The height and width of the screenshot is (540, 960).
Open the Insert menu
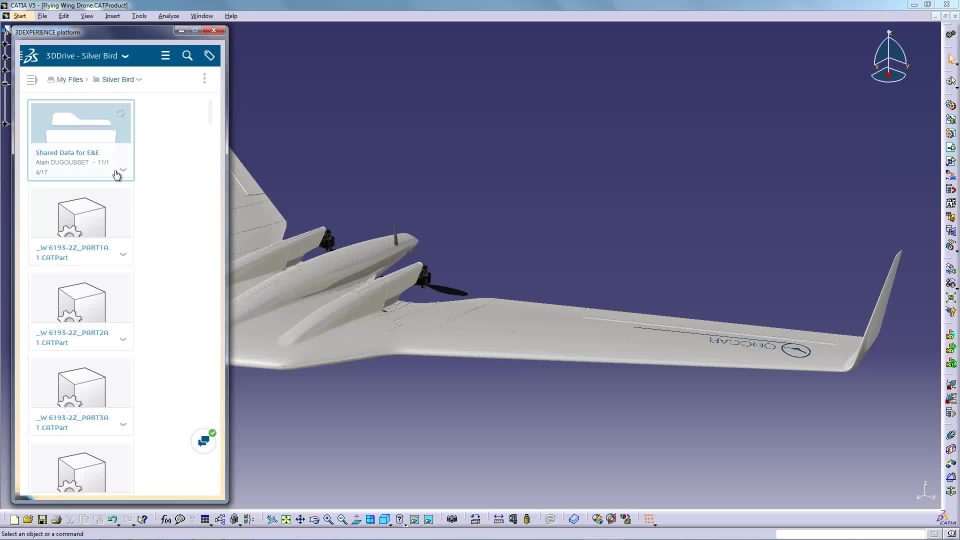[112, 16]
